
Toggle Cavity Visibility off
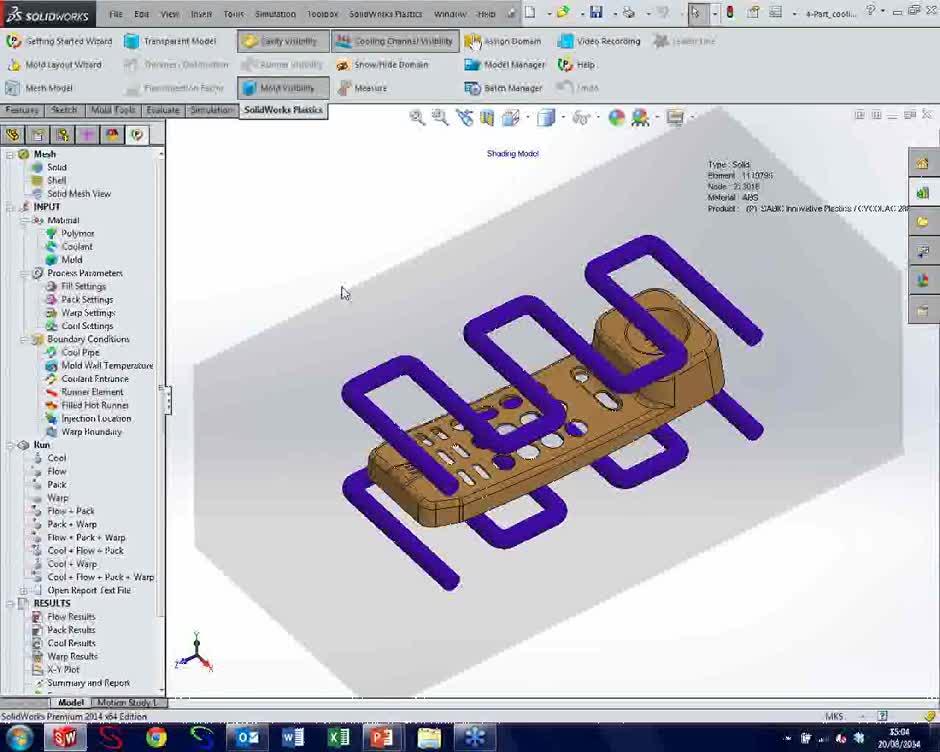283,41
